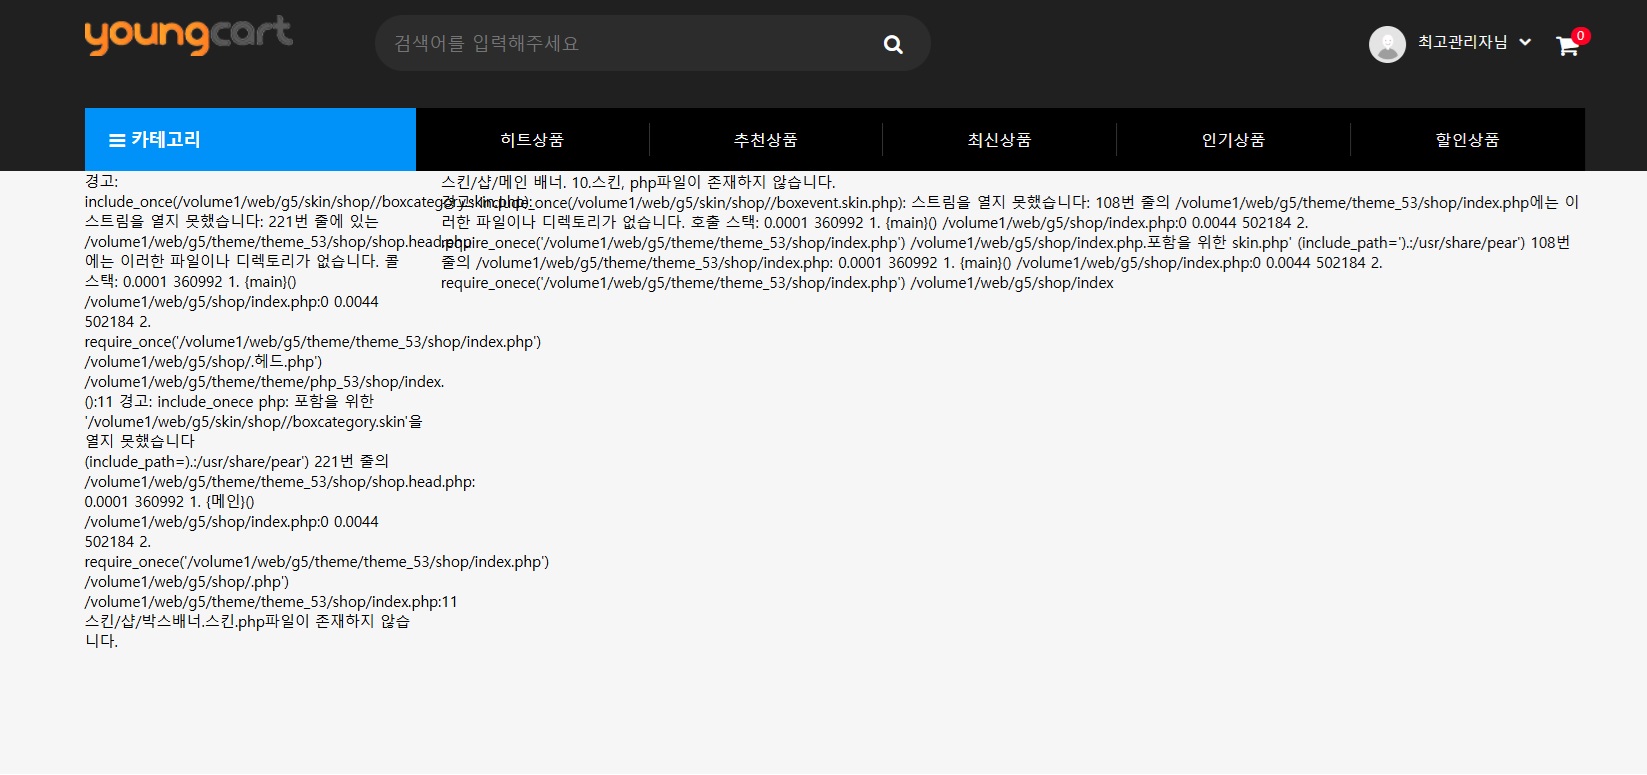
Task: Click the text '열지 못했습니다'
Action: pos(140,441)
